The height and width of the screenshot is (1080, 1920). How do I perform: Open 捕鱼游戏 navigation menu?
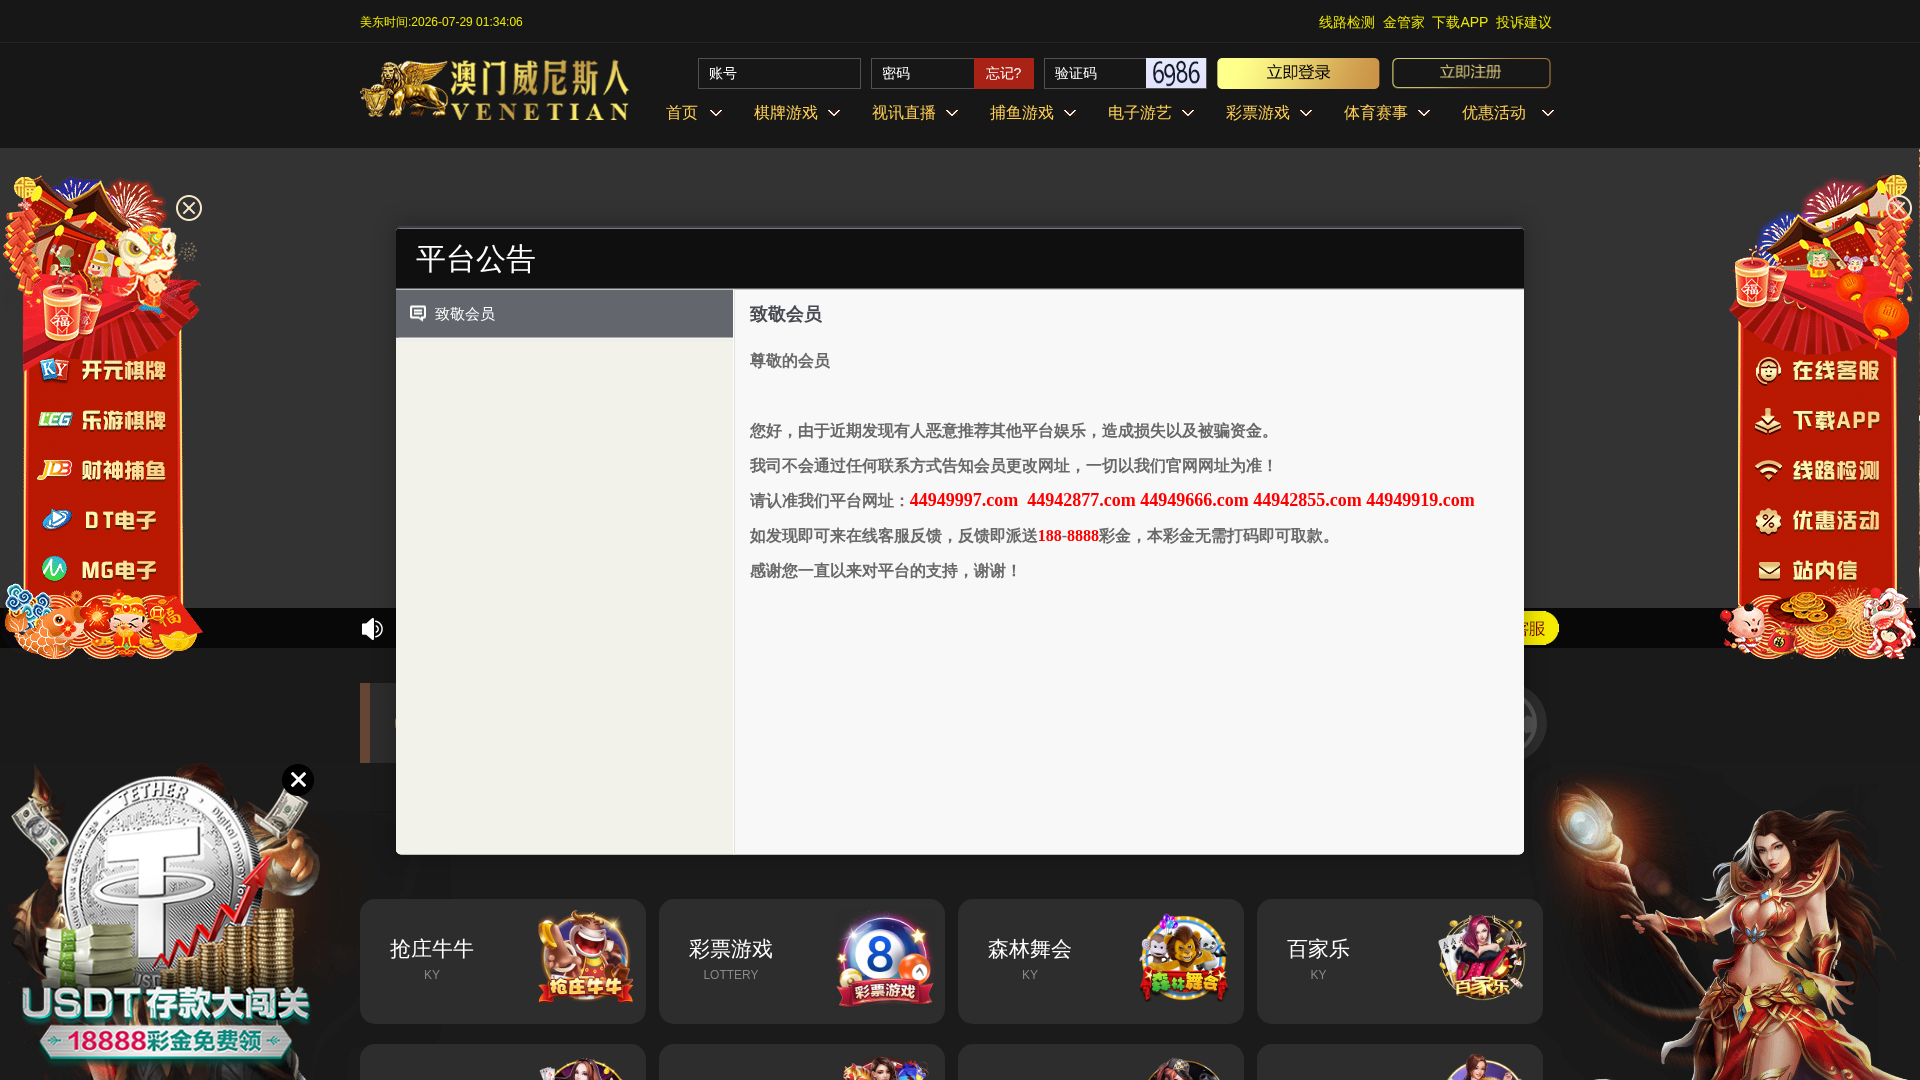(x=1022, y=113)
